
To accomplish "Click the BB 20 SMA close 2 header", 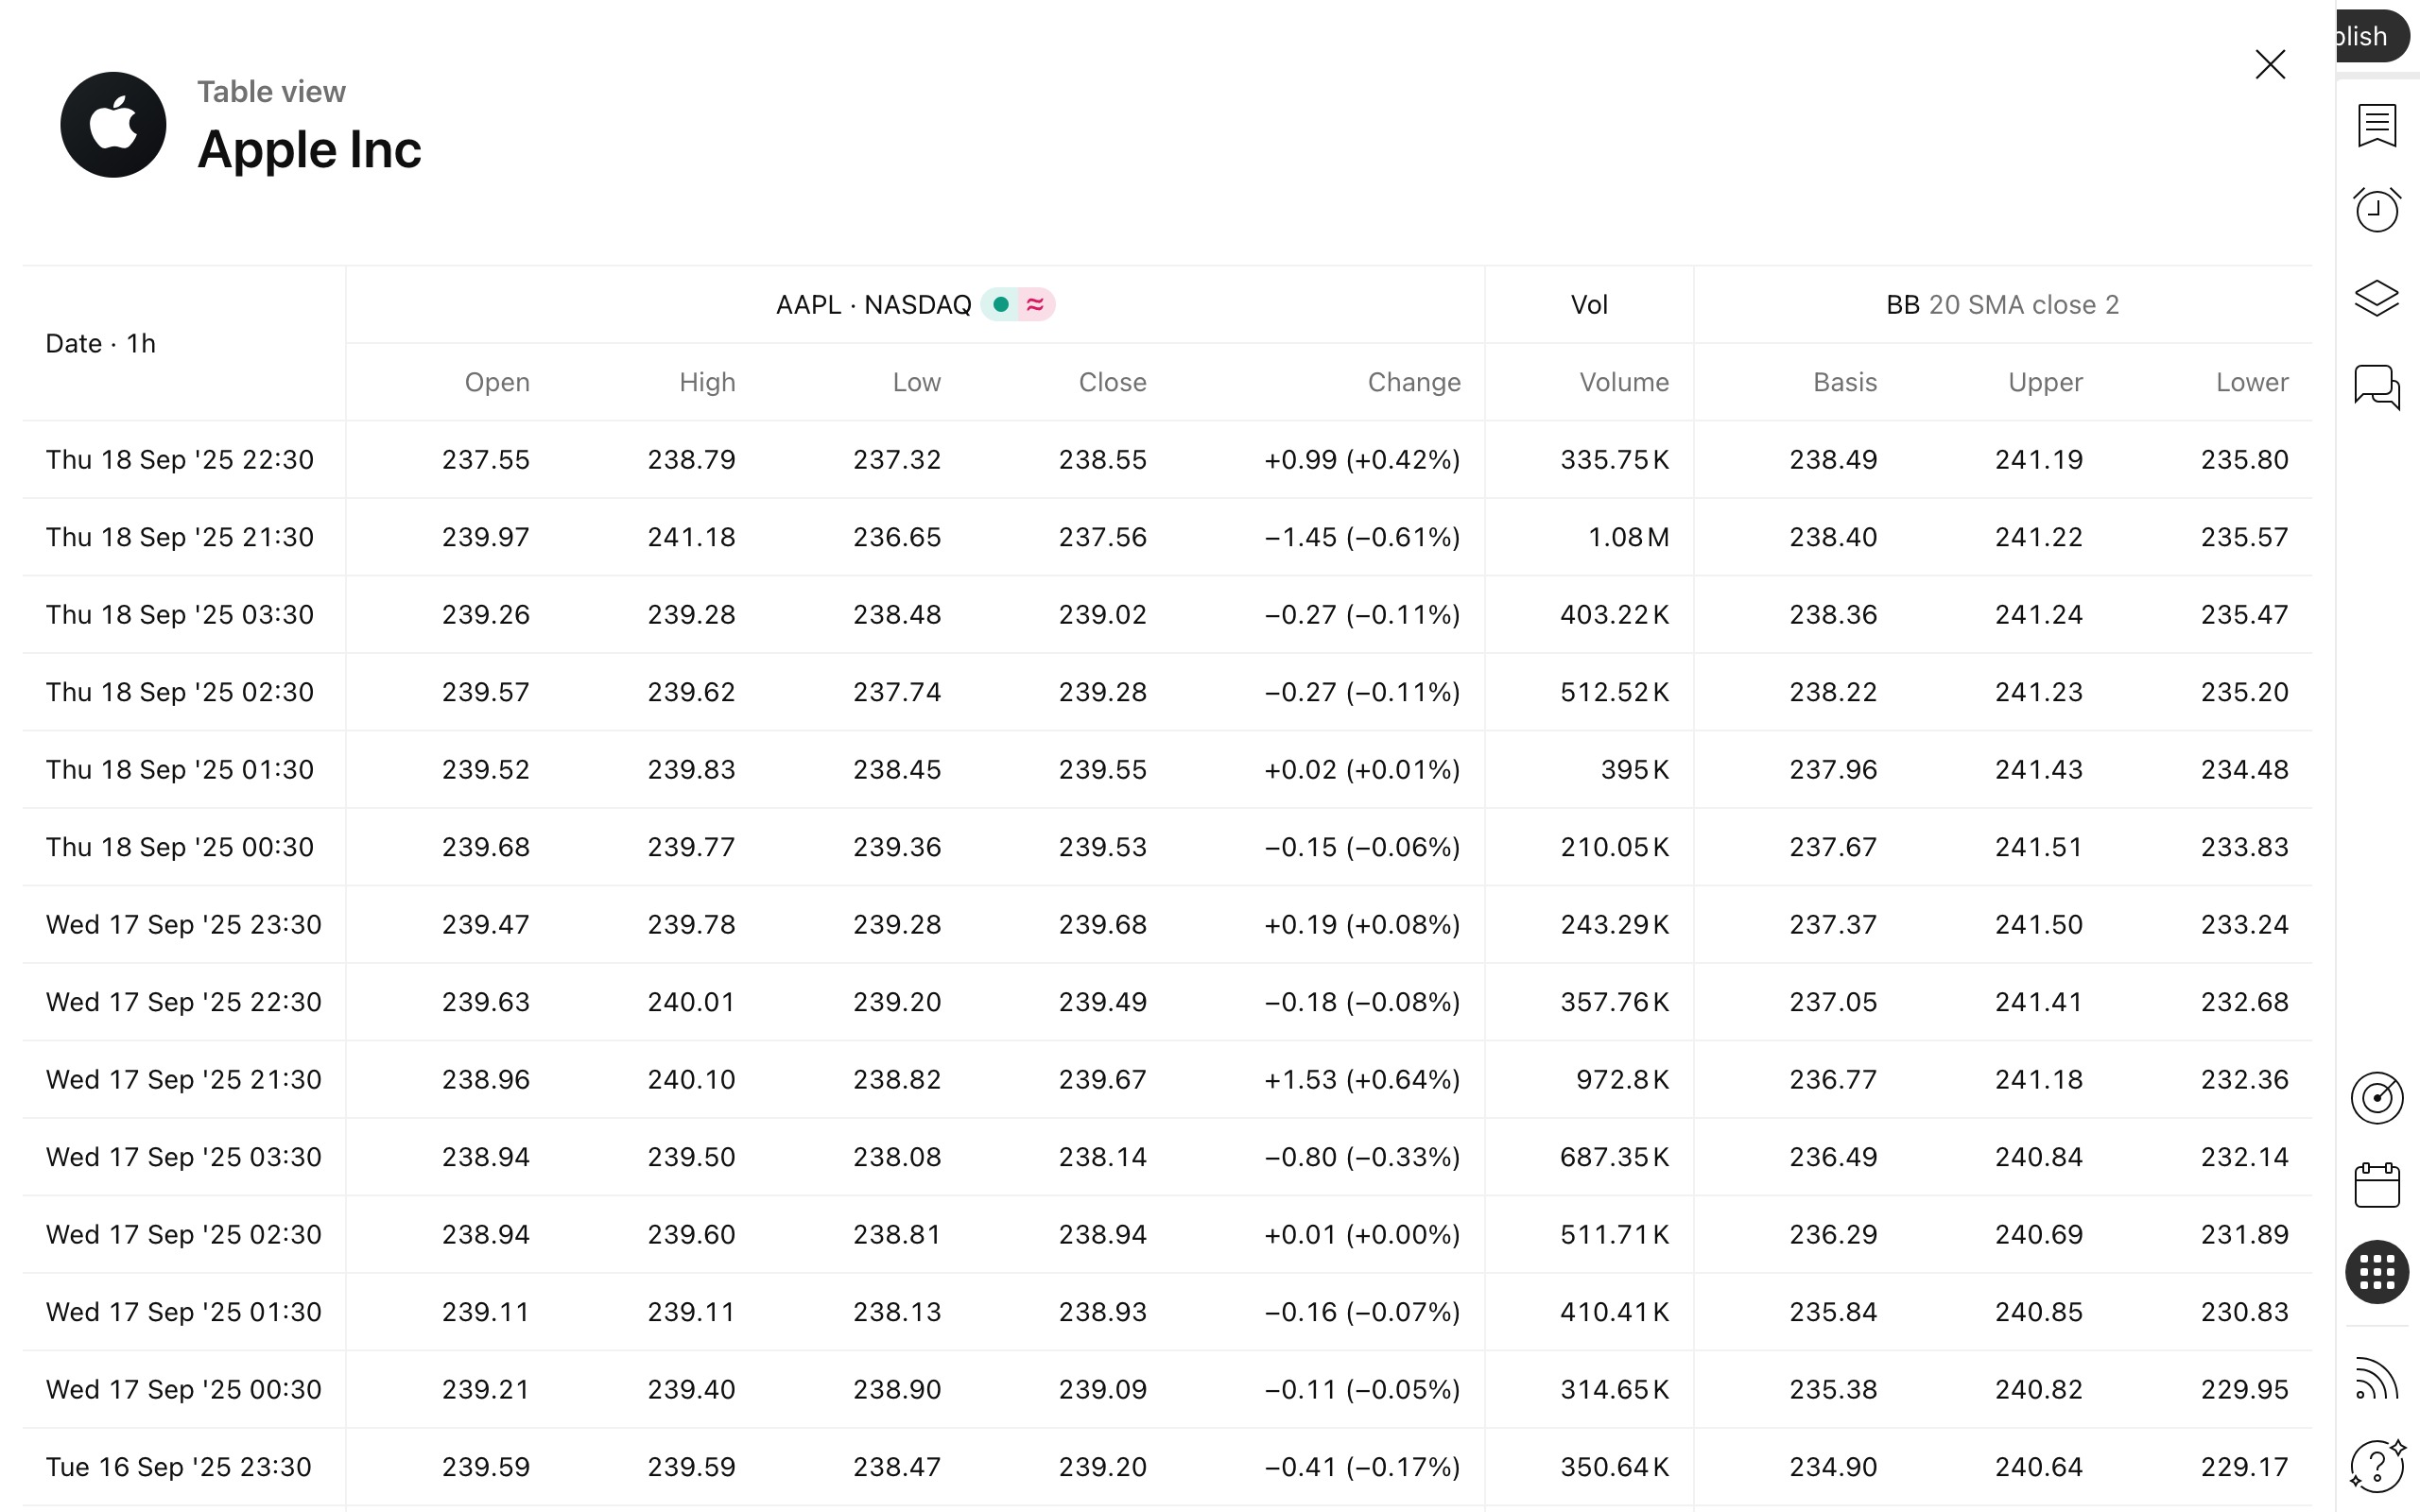I will [x=2002, y=304].
